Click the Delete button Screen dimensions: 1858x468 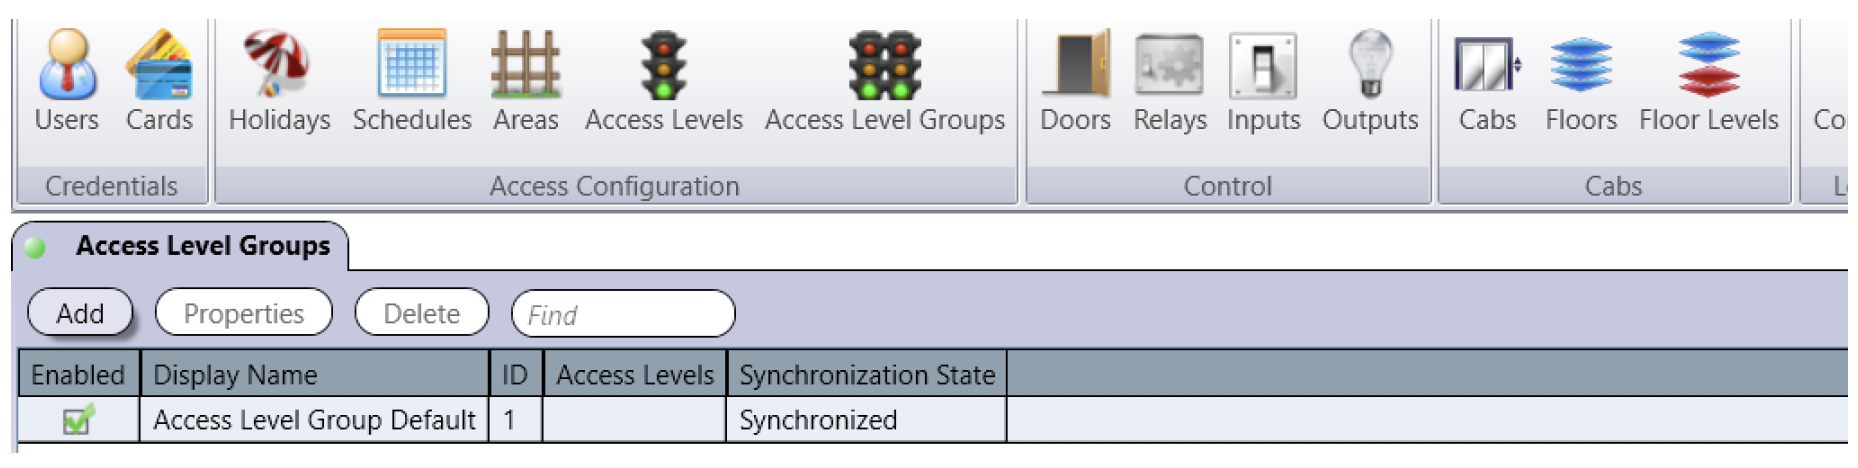[422, 313]
